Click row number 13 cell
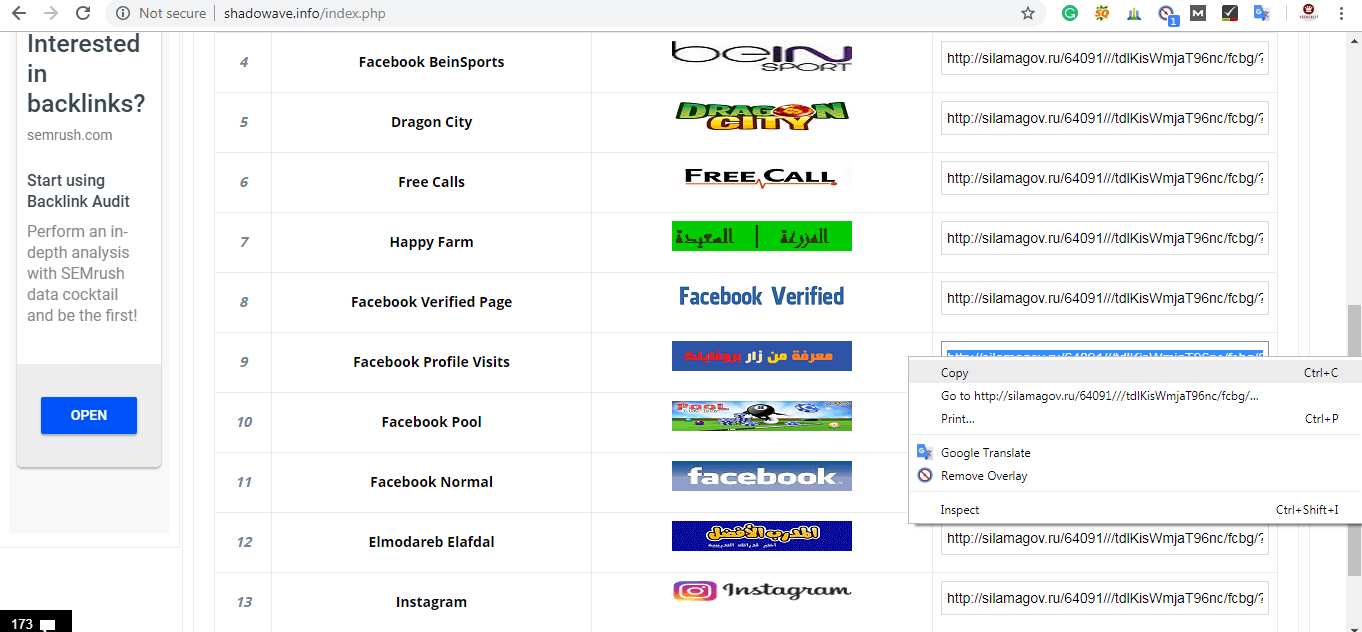Screen dimensions: 1362x632 tap(243, 602)
